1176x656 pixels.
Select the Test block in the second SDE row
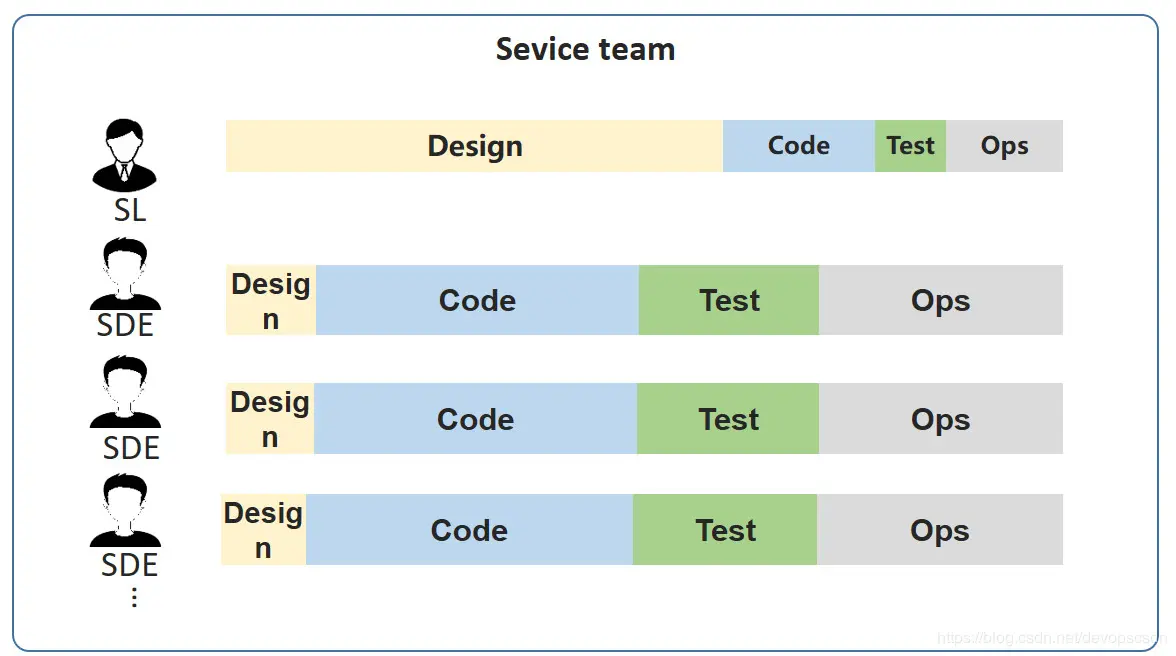(x=728, y=419)
